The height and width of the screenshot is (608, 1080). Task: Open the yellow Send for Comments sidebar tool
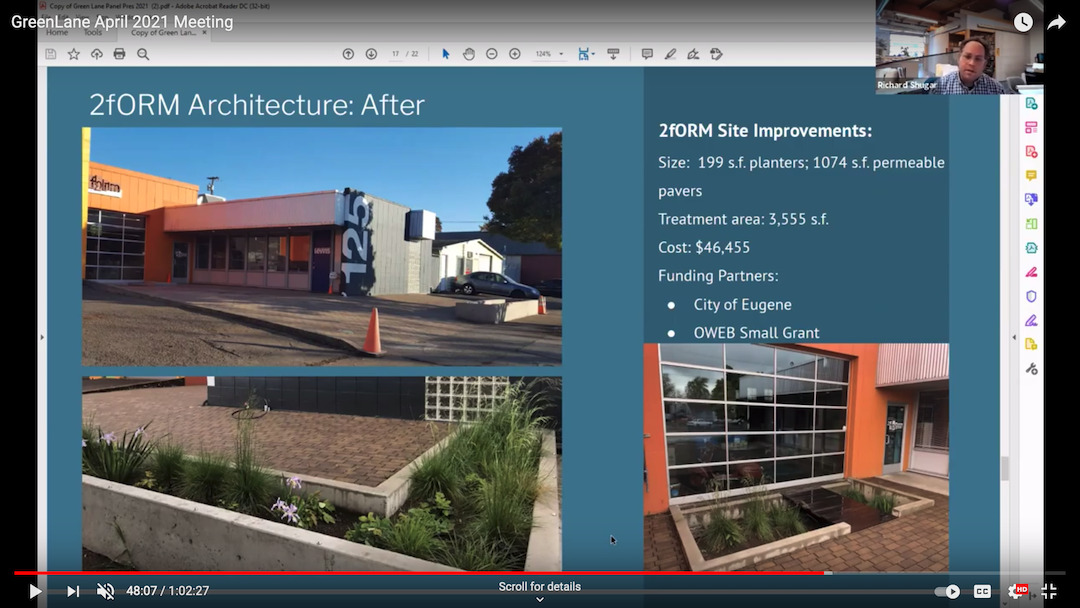[1031, 344]
